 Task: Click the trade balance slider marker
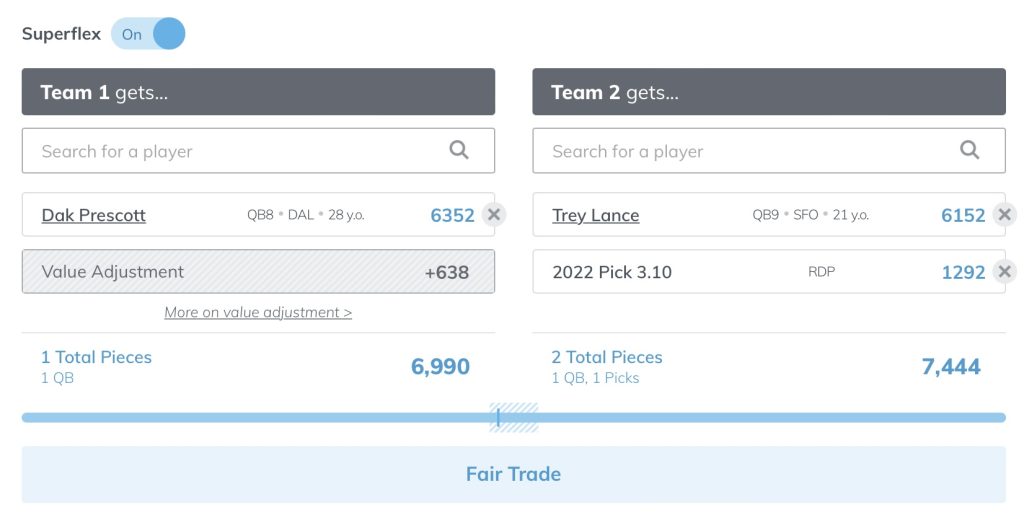[498, 417]
